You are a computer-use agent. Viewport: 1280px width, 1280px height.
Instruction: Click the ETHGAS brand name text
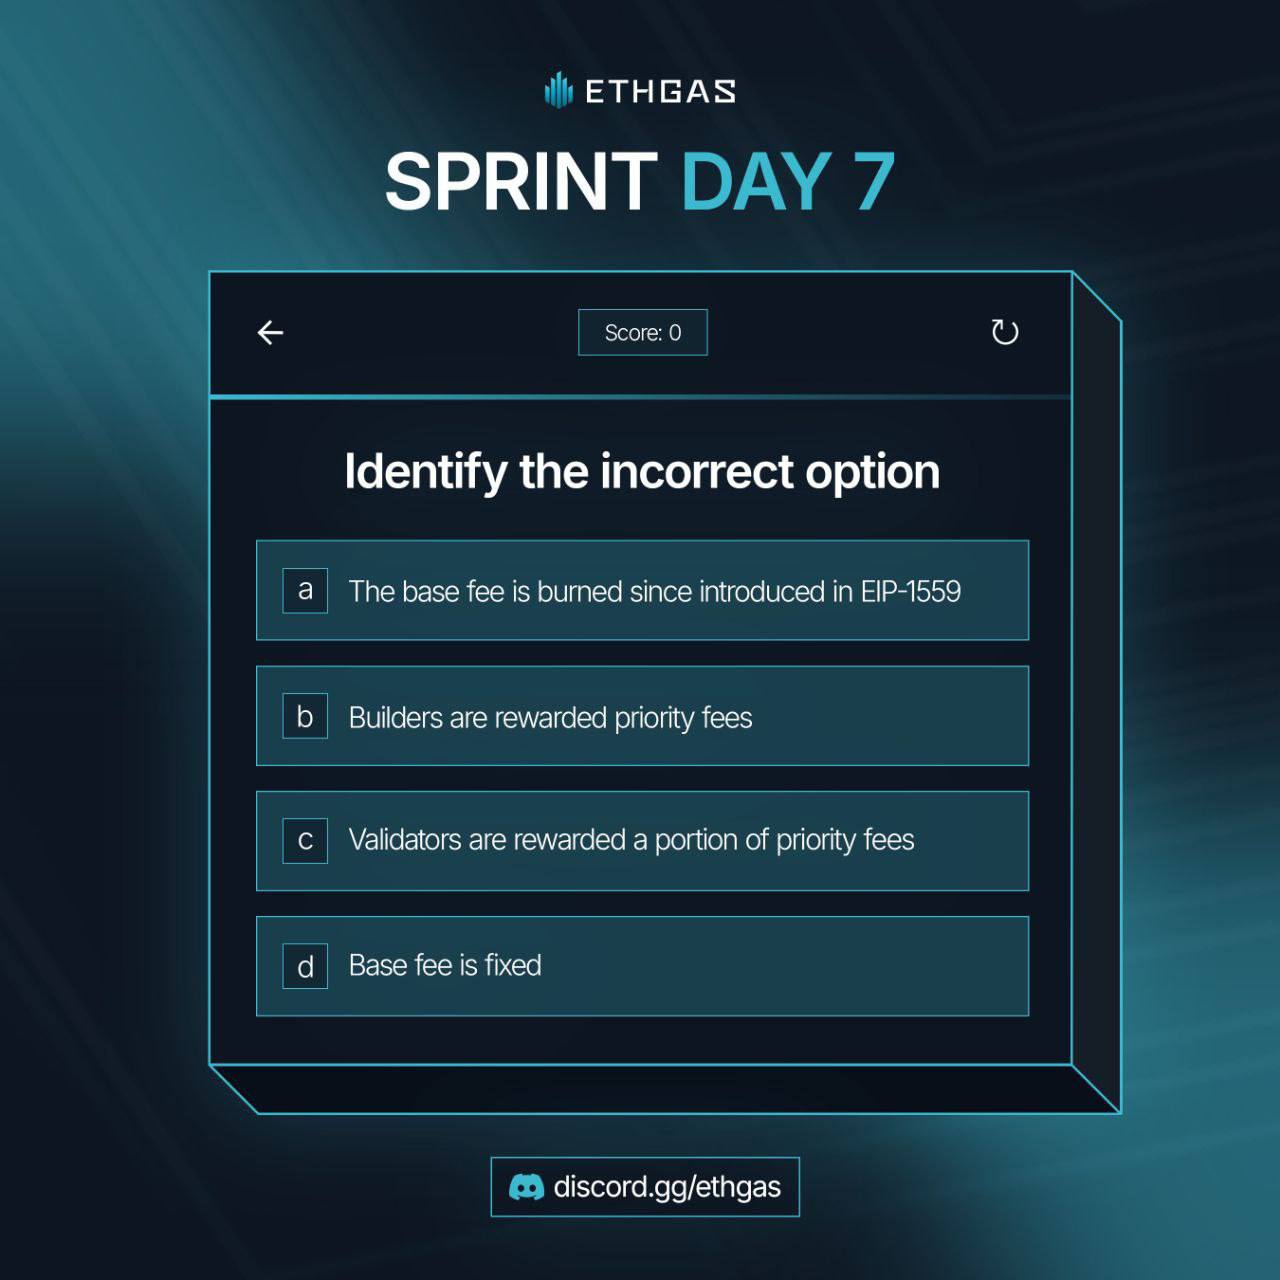click(x=660, y=92)
